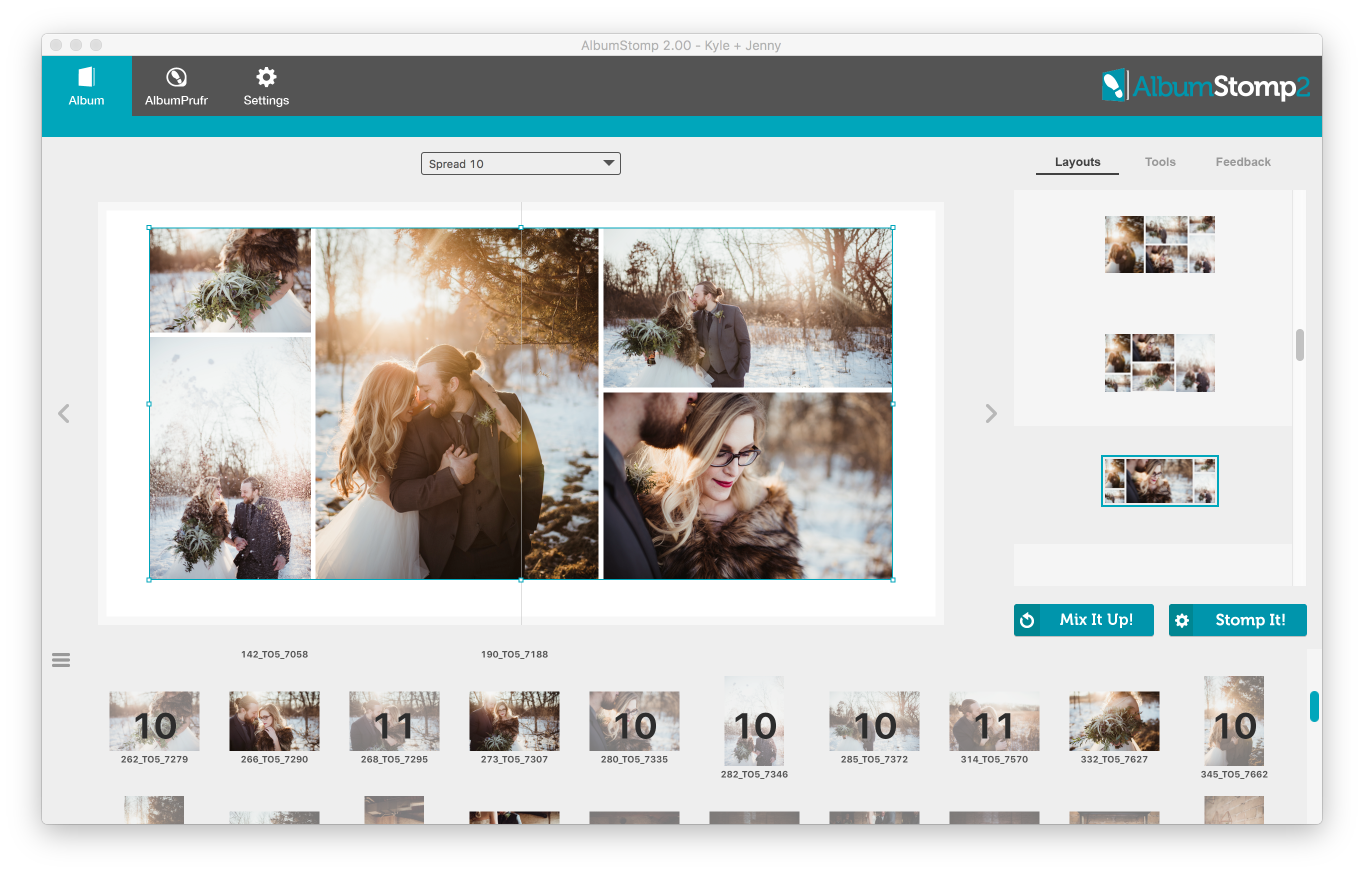Open the Album section

(86, 86)
